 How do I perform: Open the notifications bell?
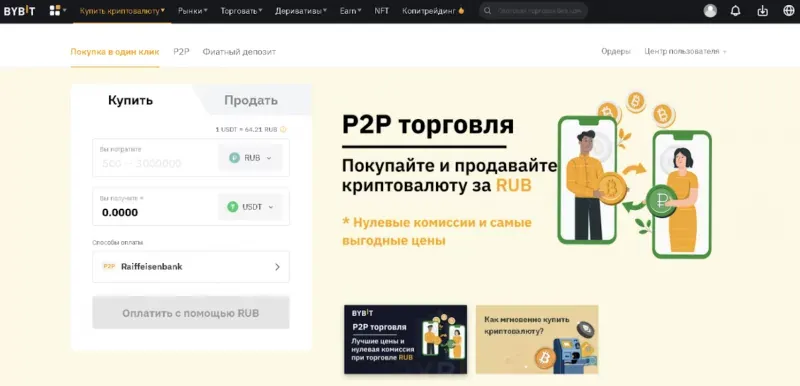tap(735, 11)
